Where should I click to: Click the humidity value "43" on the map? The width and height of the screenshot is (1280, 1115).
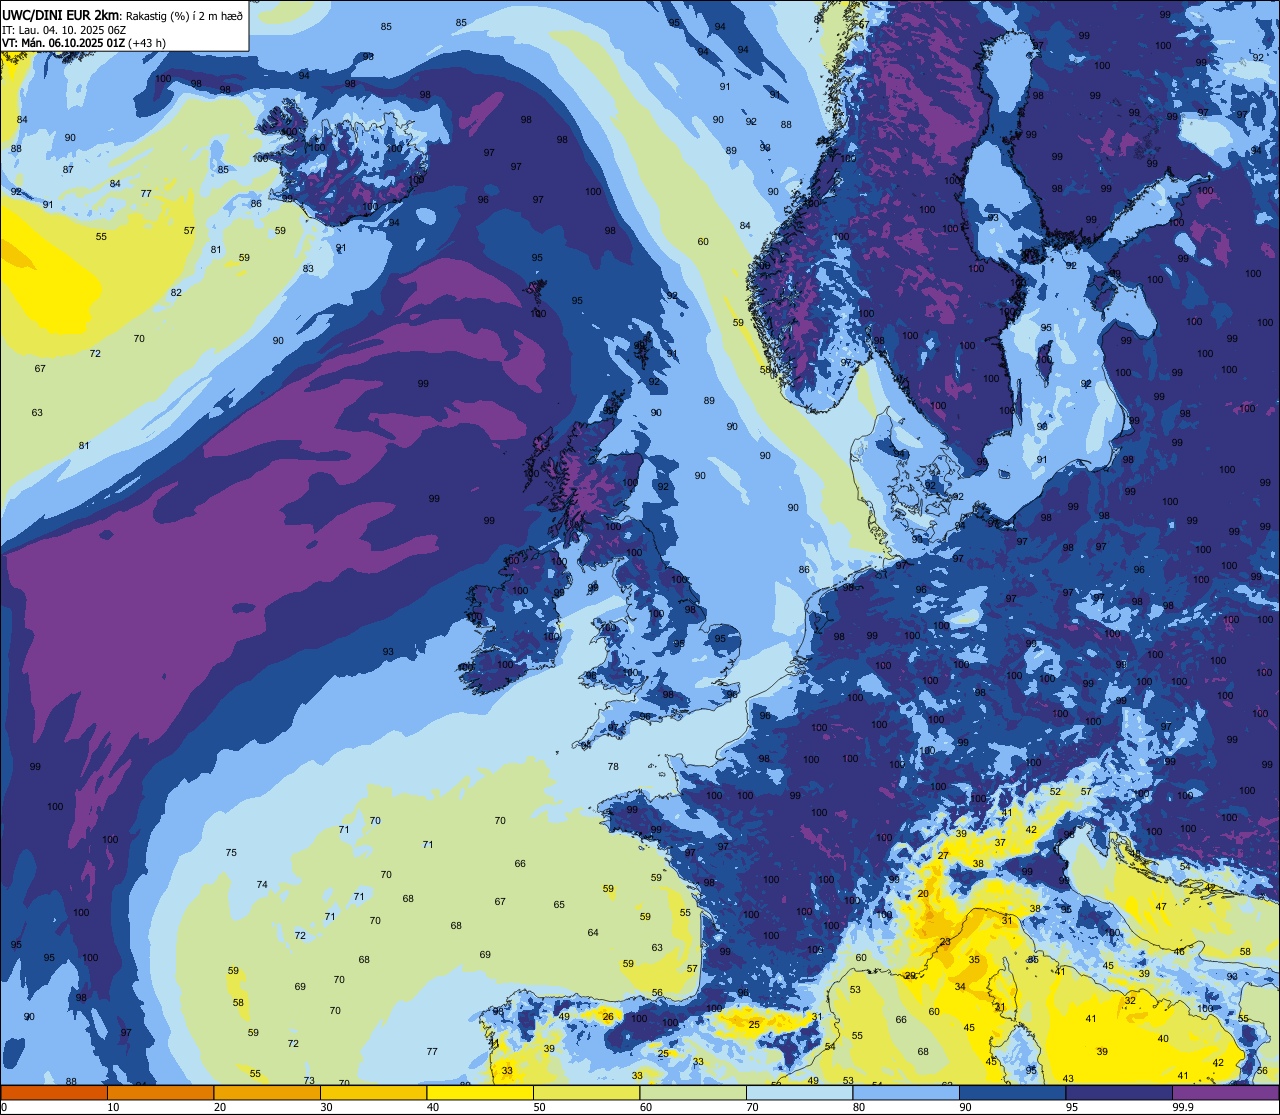1068,1078
